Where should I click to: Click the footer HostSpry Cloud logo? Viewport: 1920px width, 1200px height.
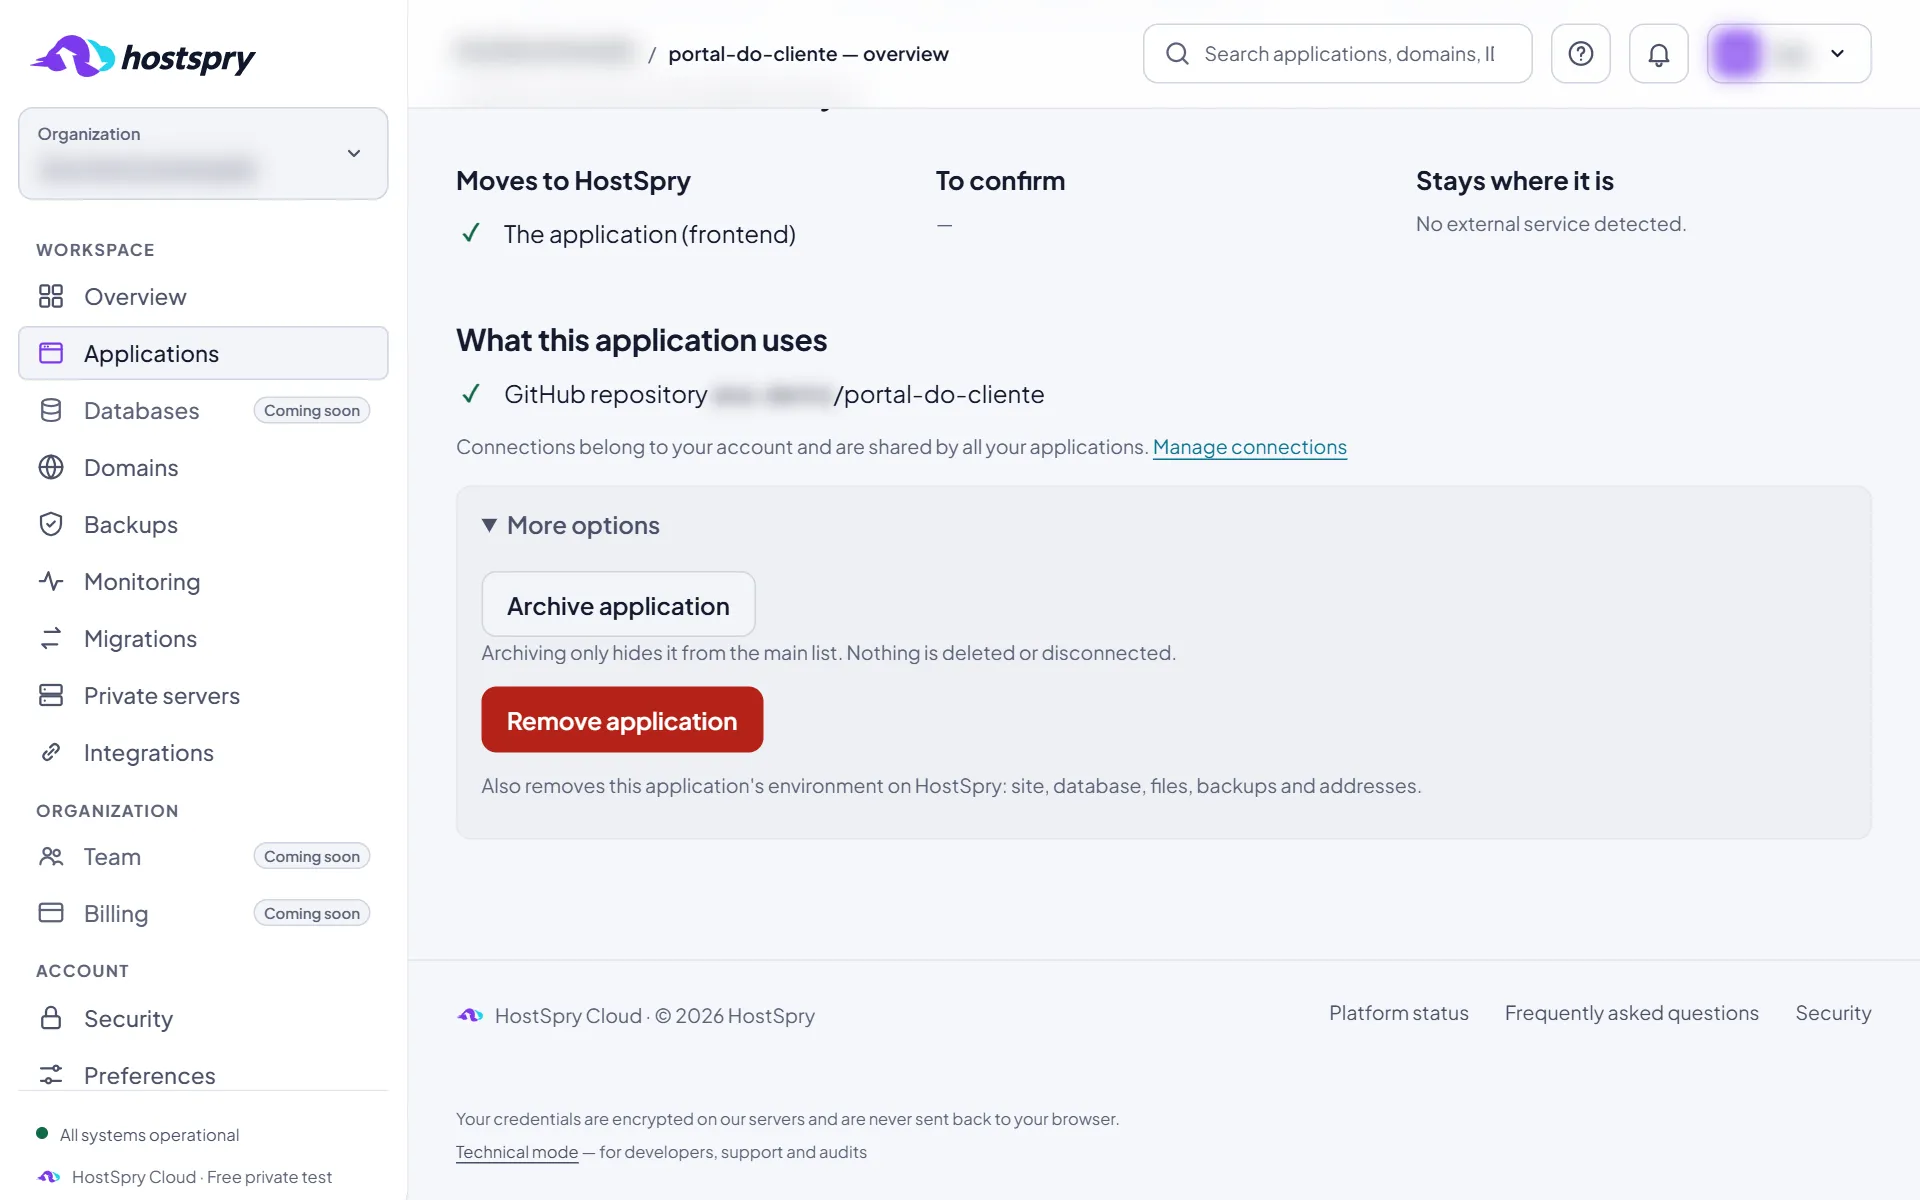(x=470, y=1016)
